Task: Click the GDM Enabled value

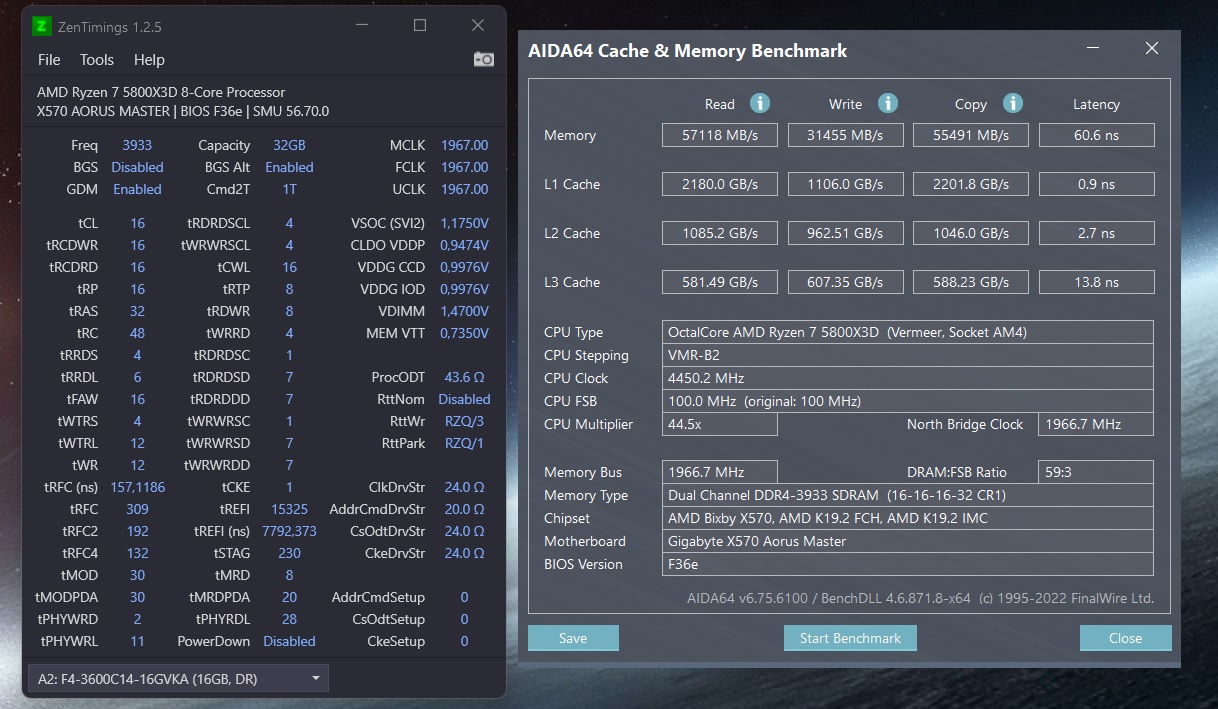Action: [137, 189]
